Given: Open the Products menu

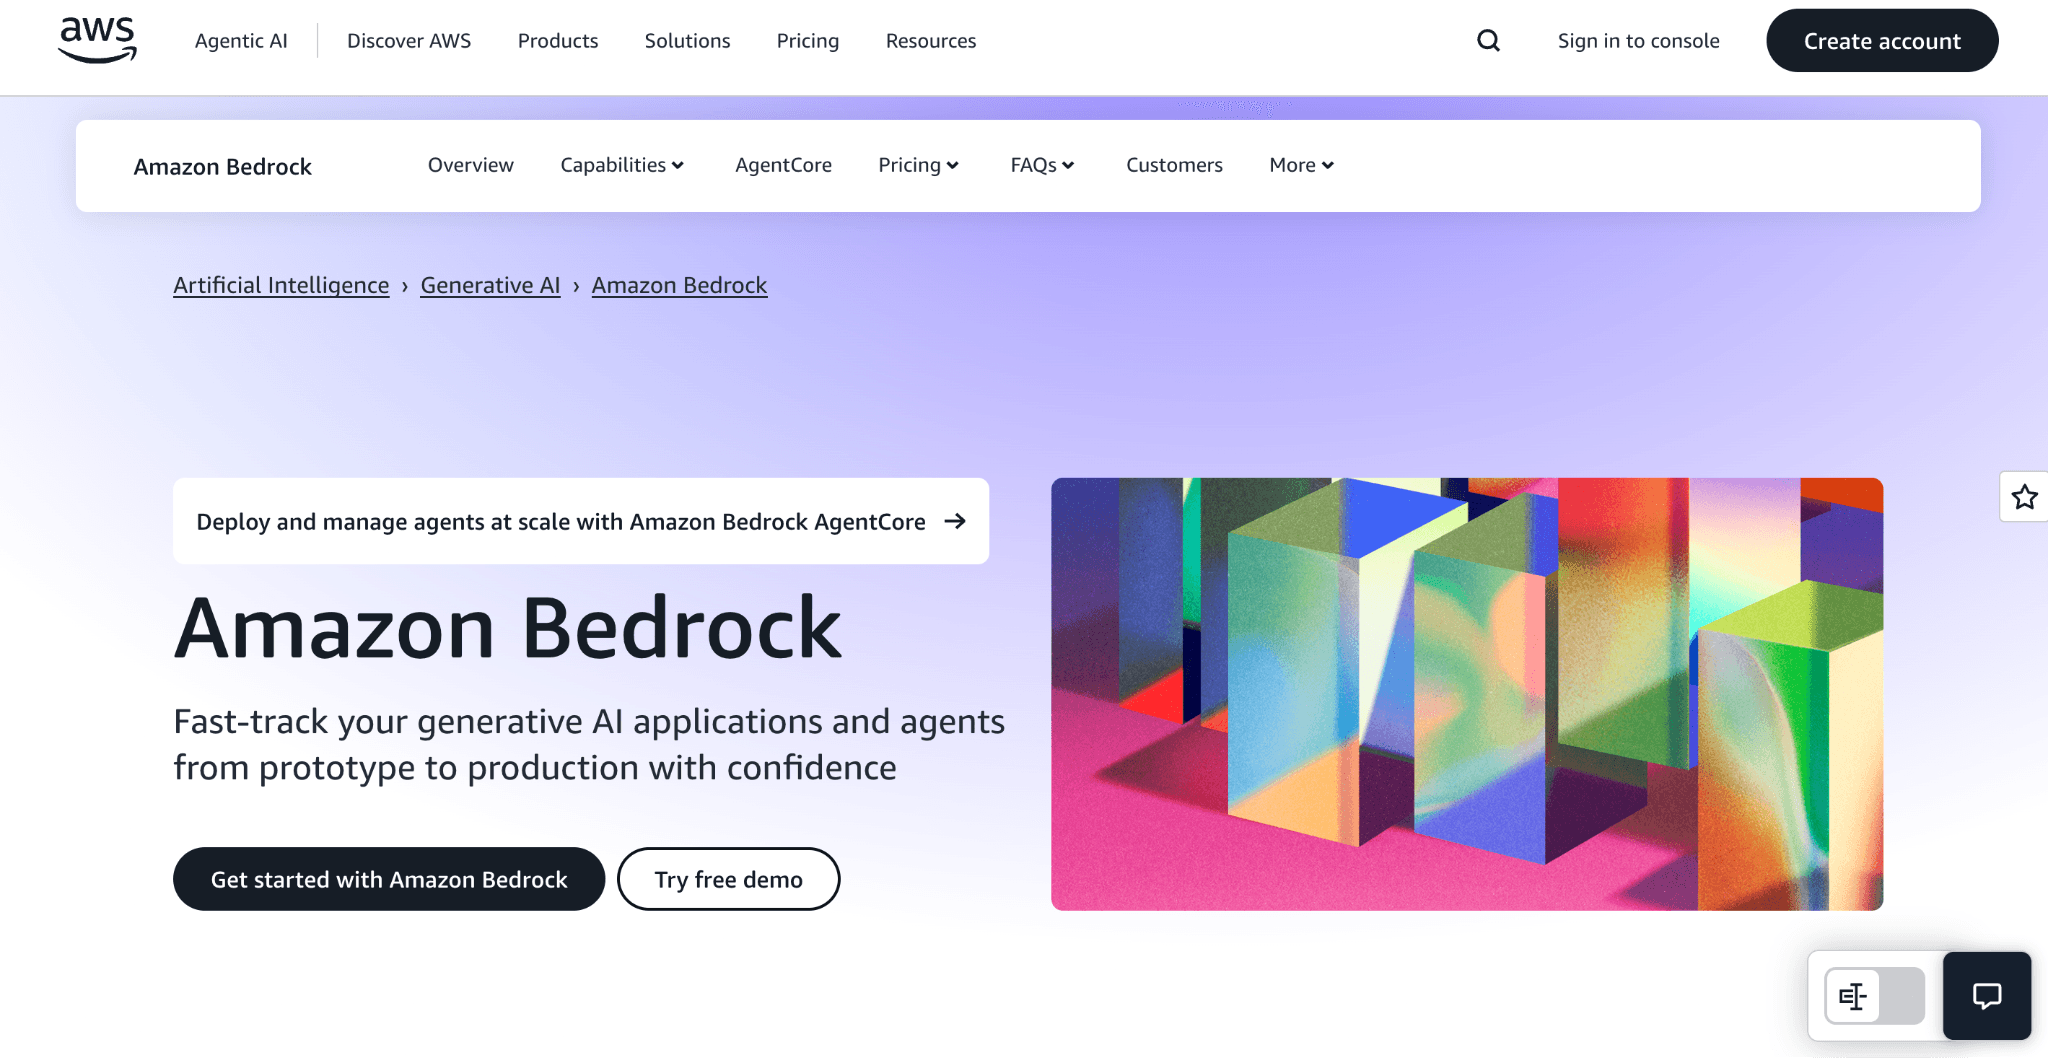Looking at the screenshot, I should pos(558,41).
